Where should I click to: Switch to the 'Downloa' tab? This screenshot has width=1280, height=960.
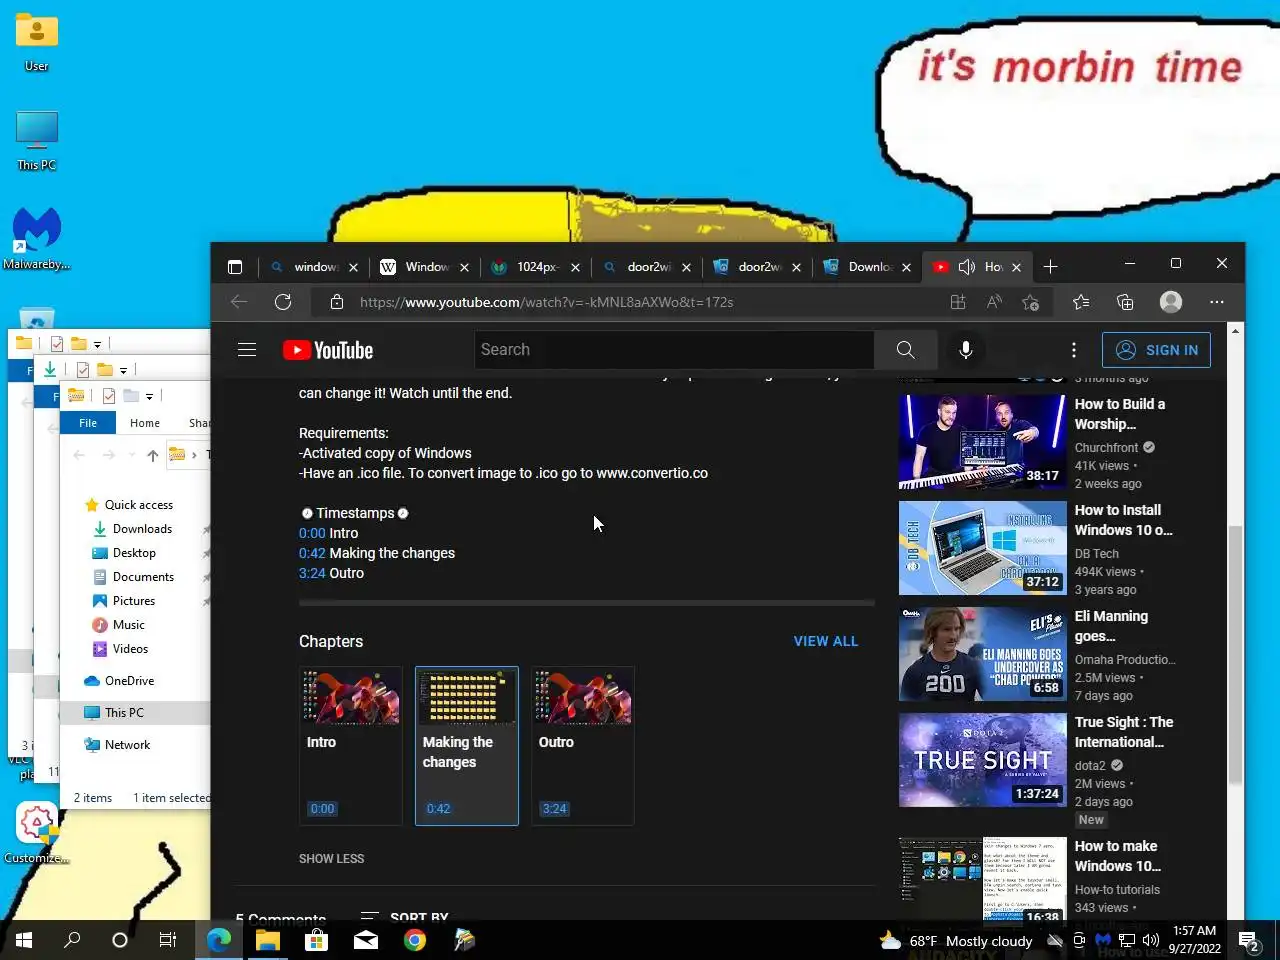click(868, 267)
